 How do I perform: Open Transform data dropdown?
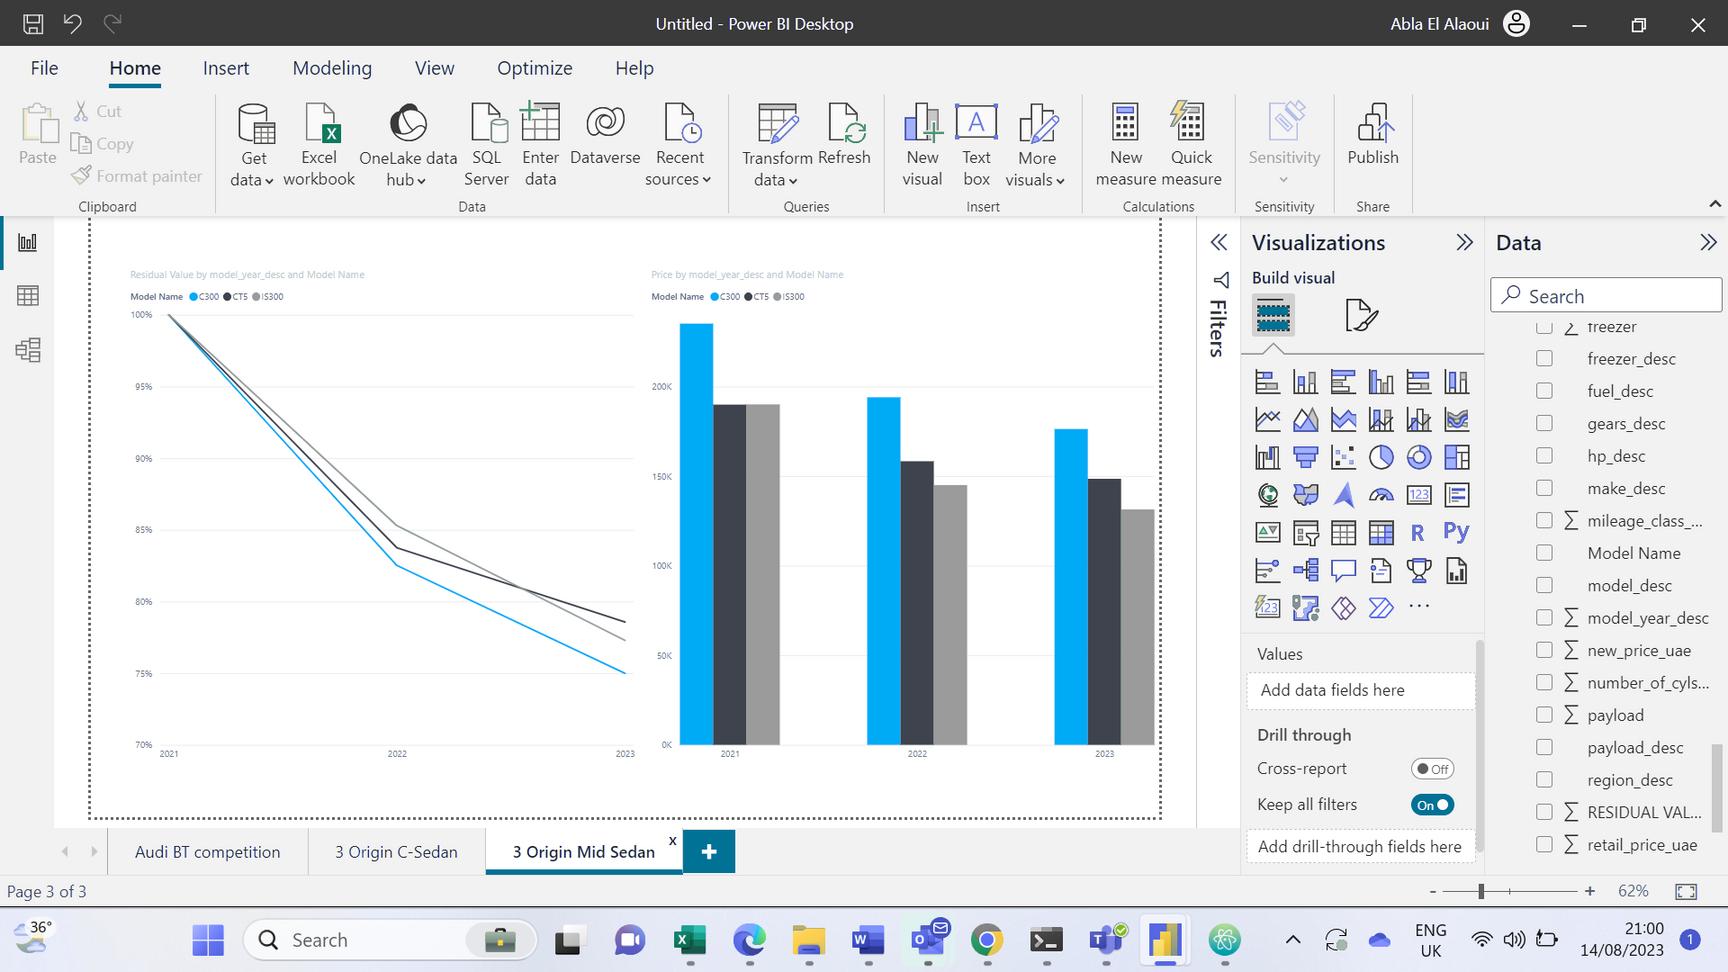pos(777,146)
